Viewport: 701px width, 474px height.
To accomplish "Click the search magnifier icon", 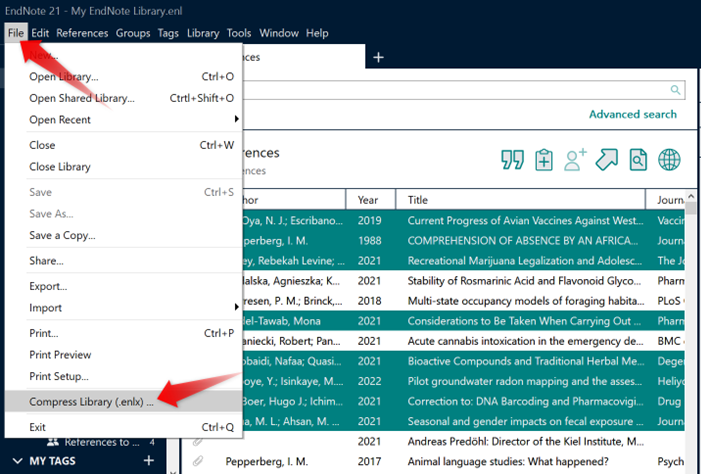I will 677,90.
